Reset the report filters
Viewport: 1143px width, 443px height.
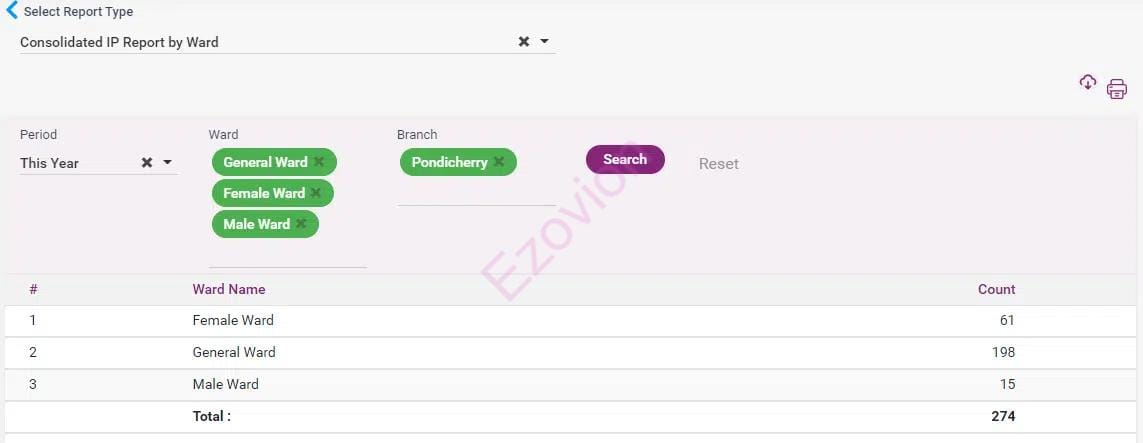click(719, 164)
